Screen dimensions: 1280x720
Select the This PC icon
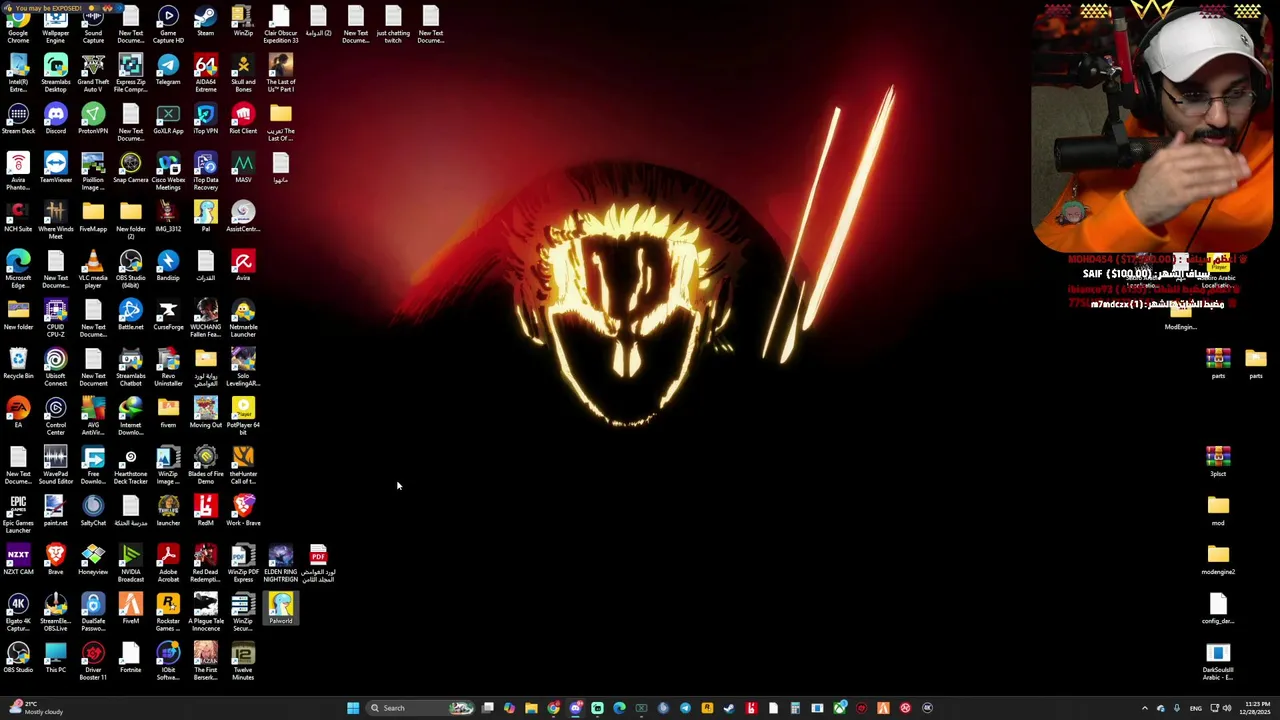(x=56, y=658)
